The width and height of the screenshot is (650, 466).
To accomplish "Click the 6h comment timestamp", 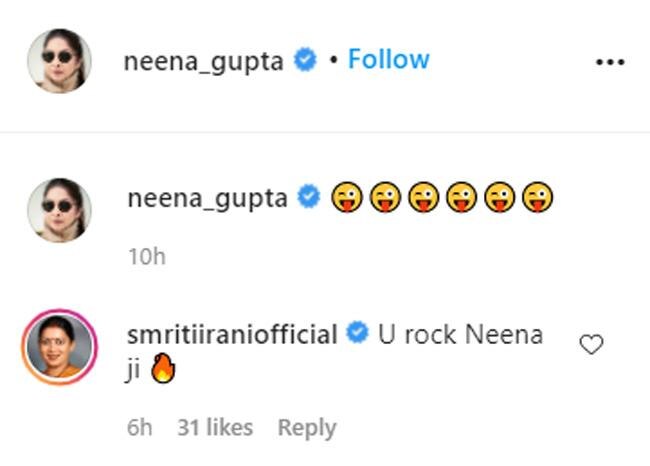I will tap(139, 428).
